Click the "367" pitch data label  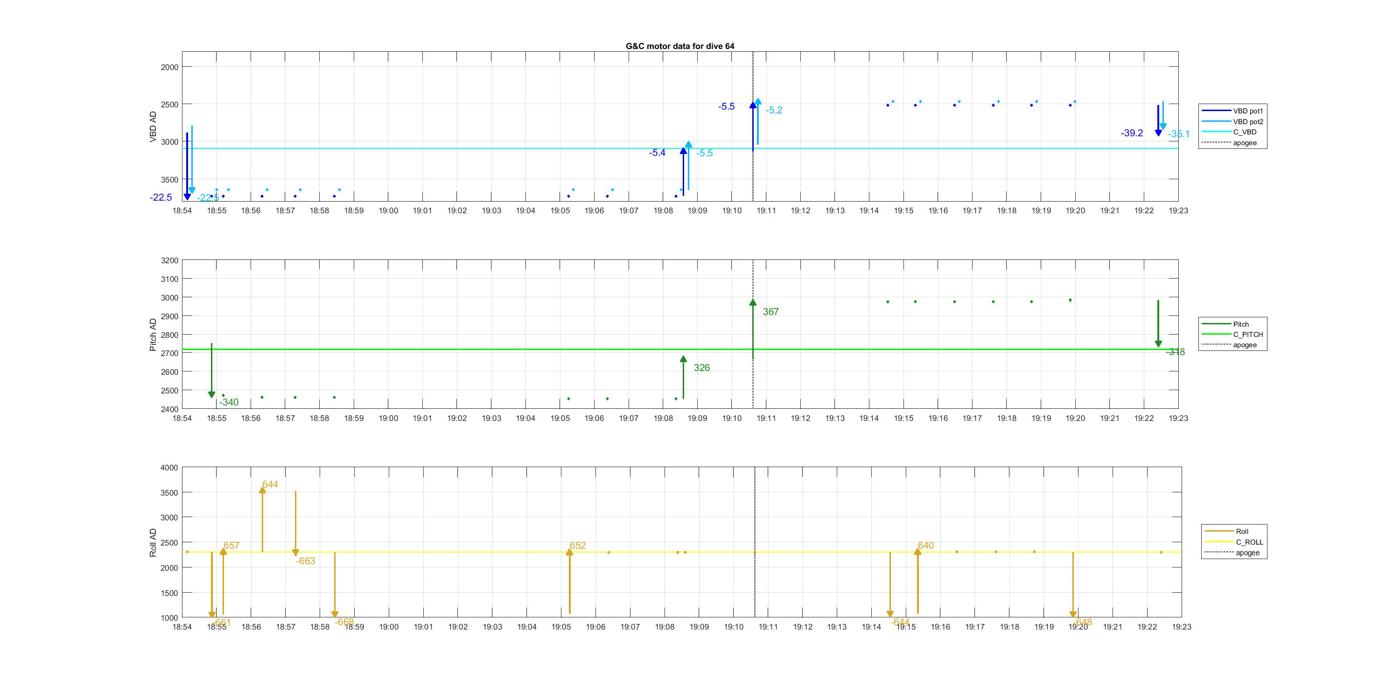click(770, 312)
